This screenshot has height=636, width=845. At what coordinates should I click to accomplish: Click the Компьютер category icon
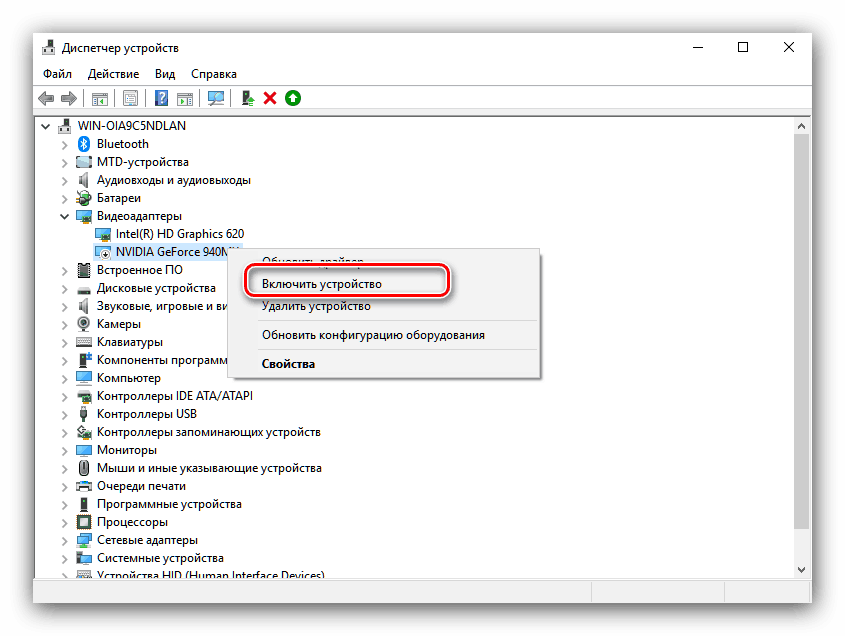point(84,378)
